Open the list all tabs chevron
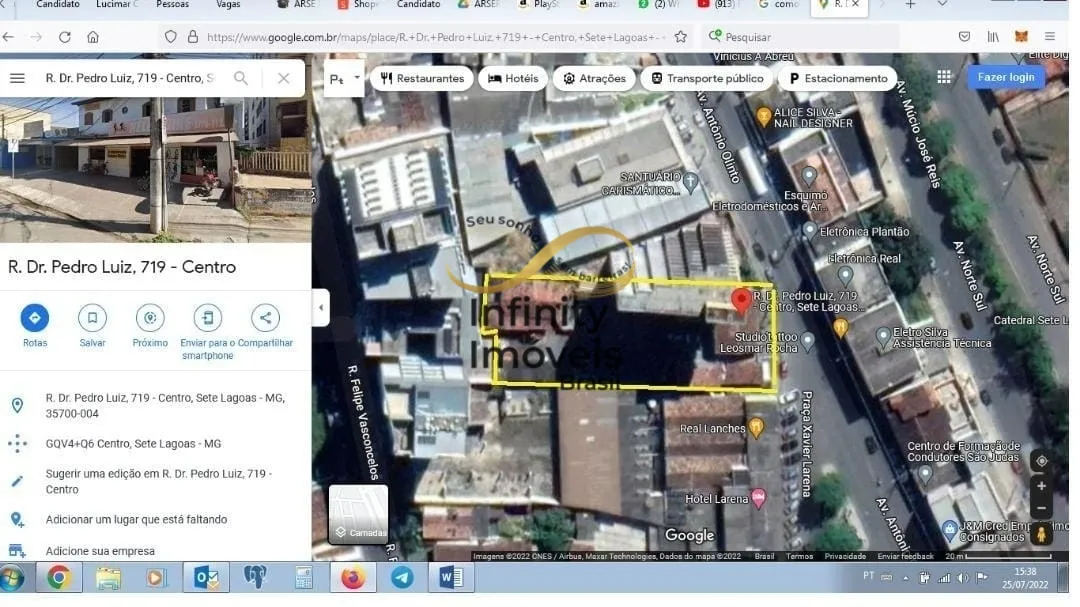The height and width of the screenshot is (607, 1080). (942, 5)
